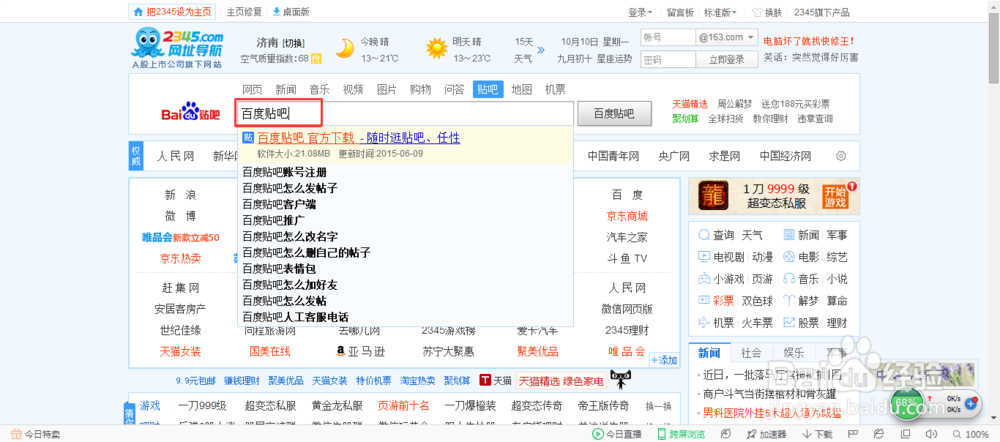Click the gamepad icon beside 小游戏
This screenshot has width=1000, height=442.
703,279
